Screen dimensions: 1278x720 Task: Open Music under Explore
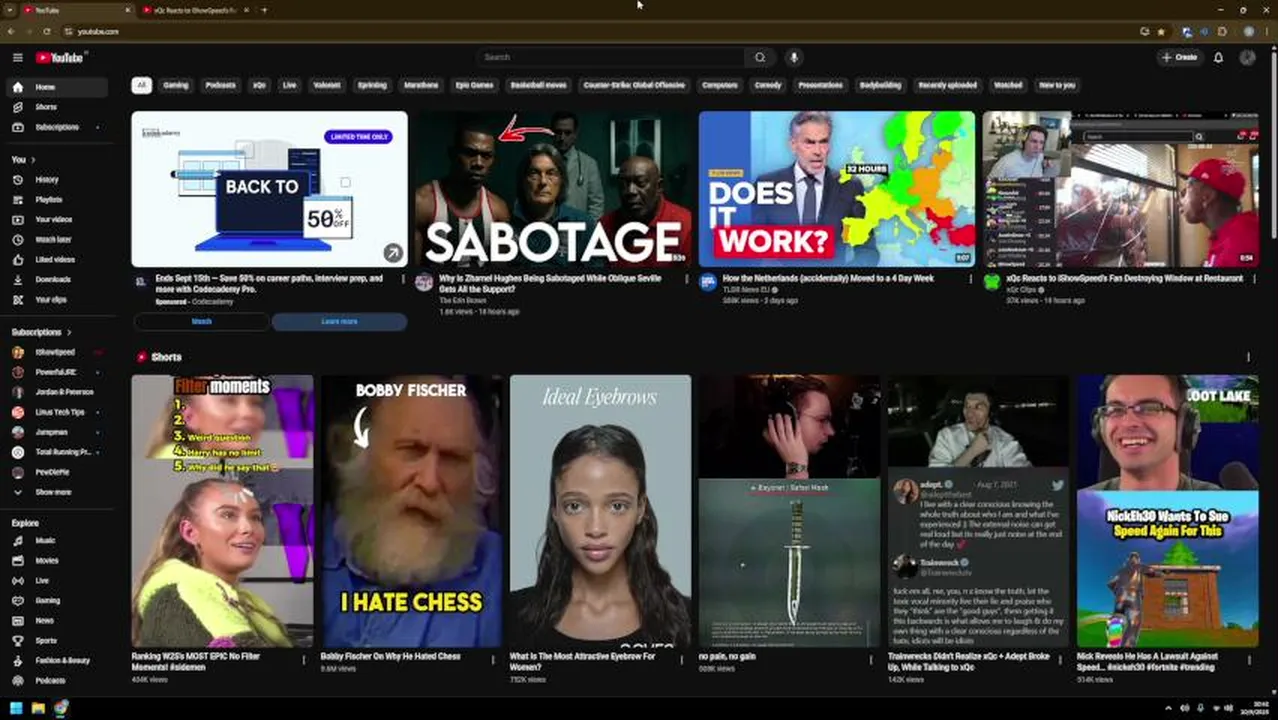click(58, 540)
